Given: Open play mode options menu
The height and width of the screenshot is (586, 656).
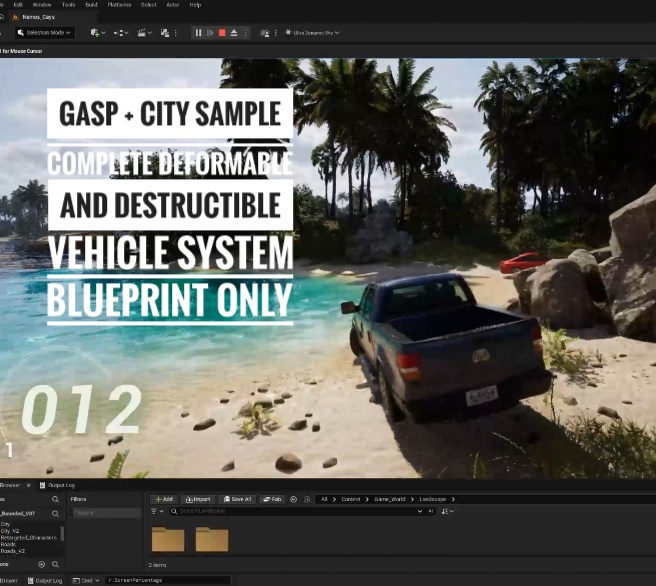Looking at the screenshot, I should (246, 33).
